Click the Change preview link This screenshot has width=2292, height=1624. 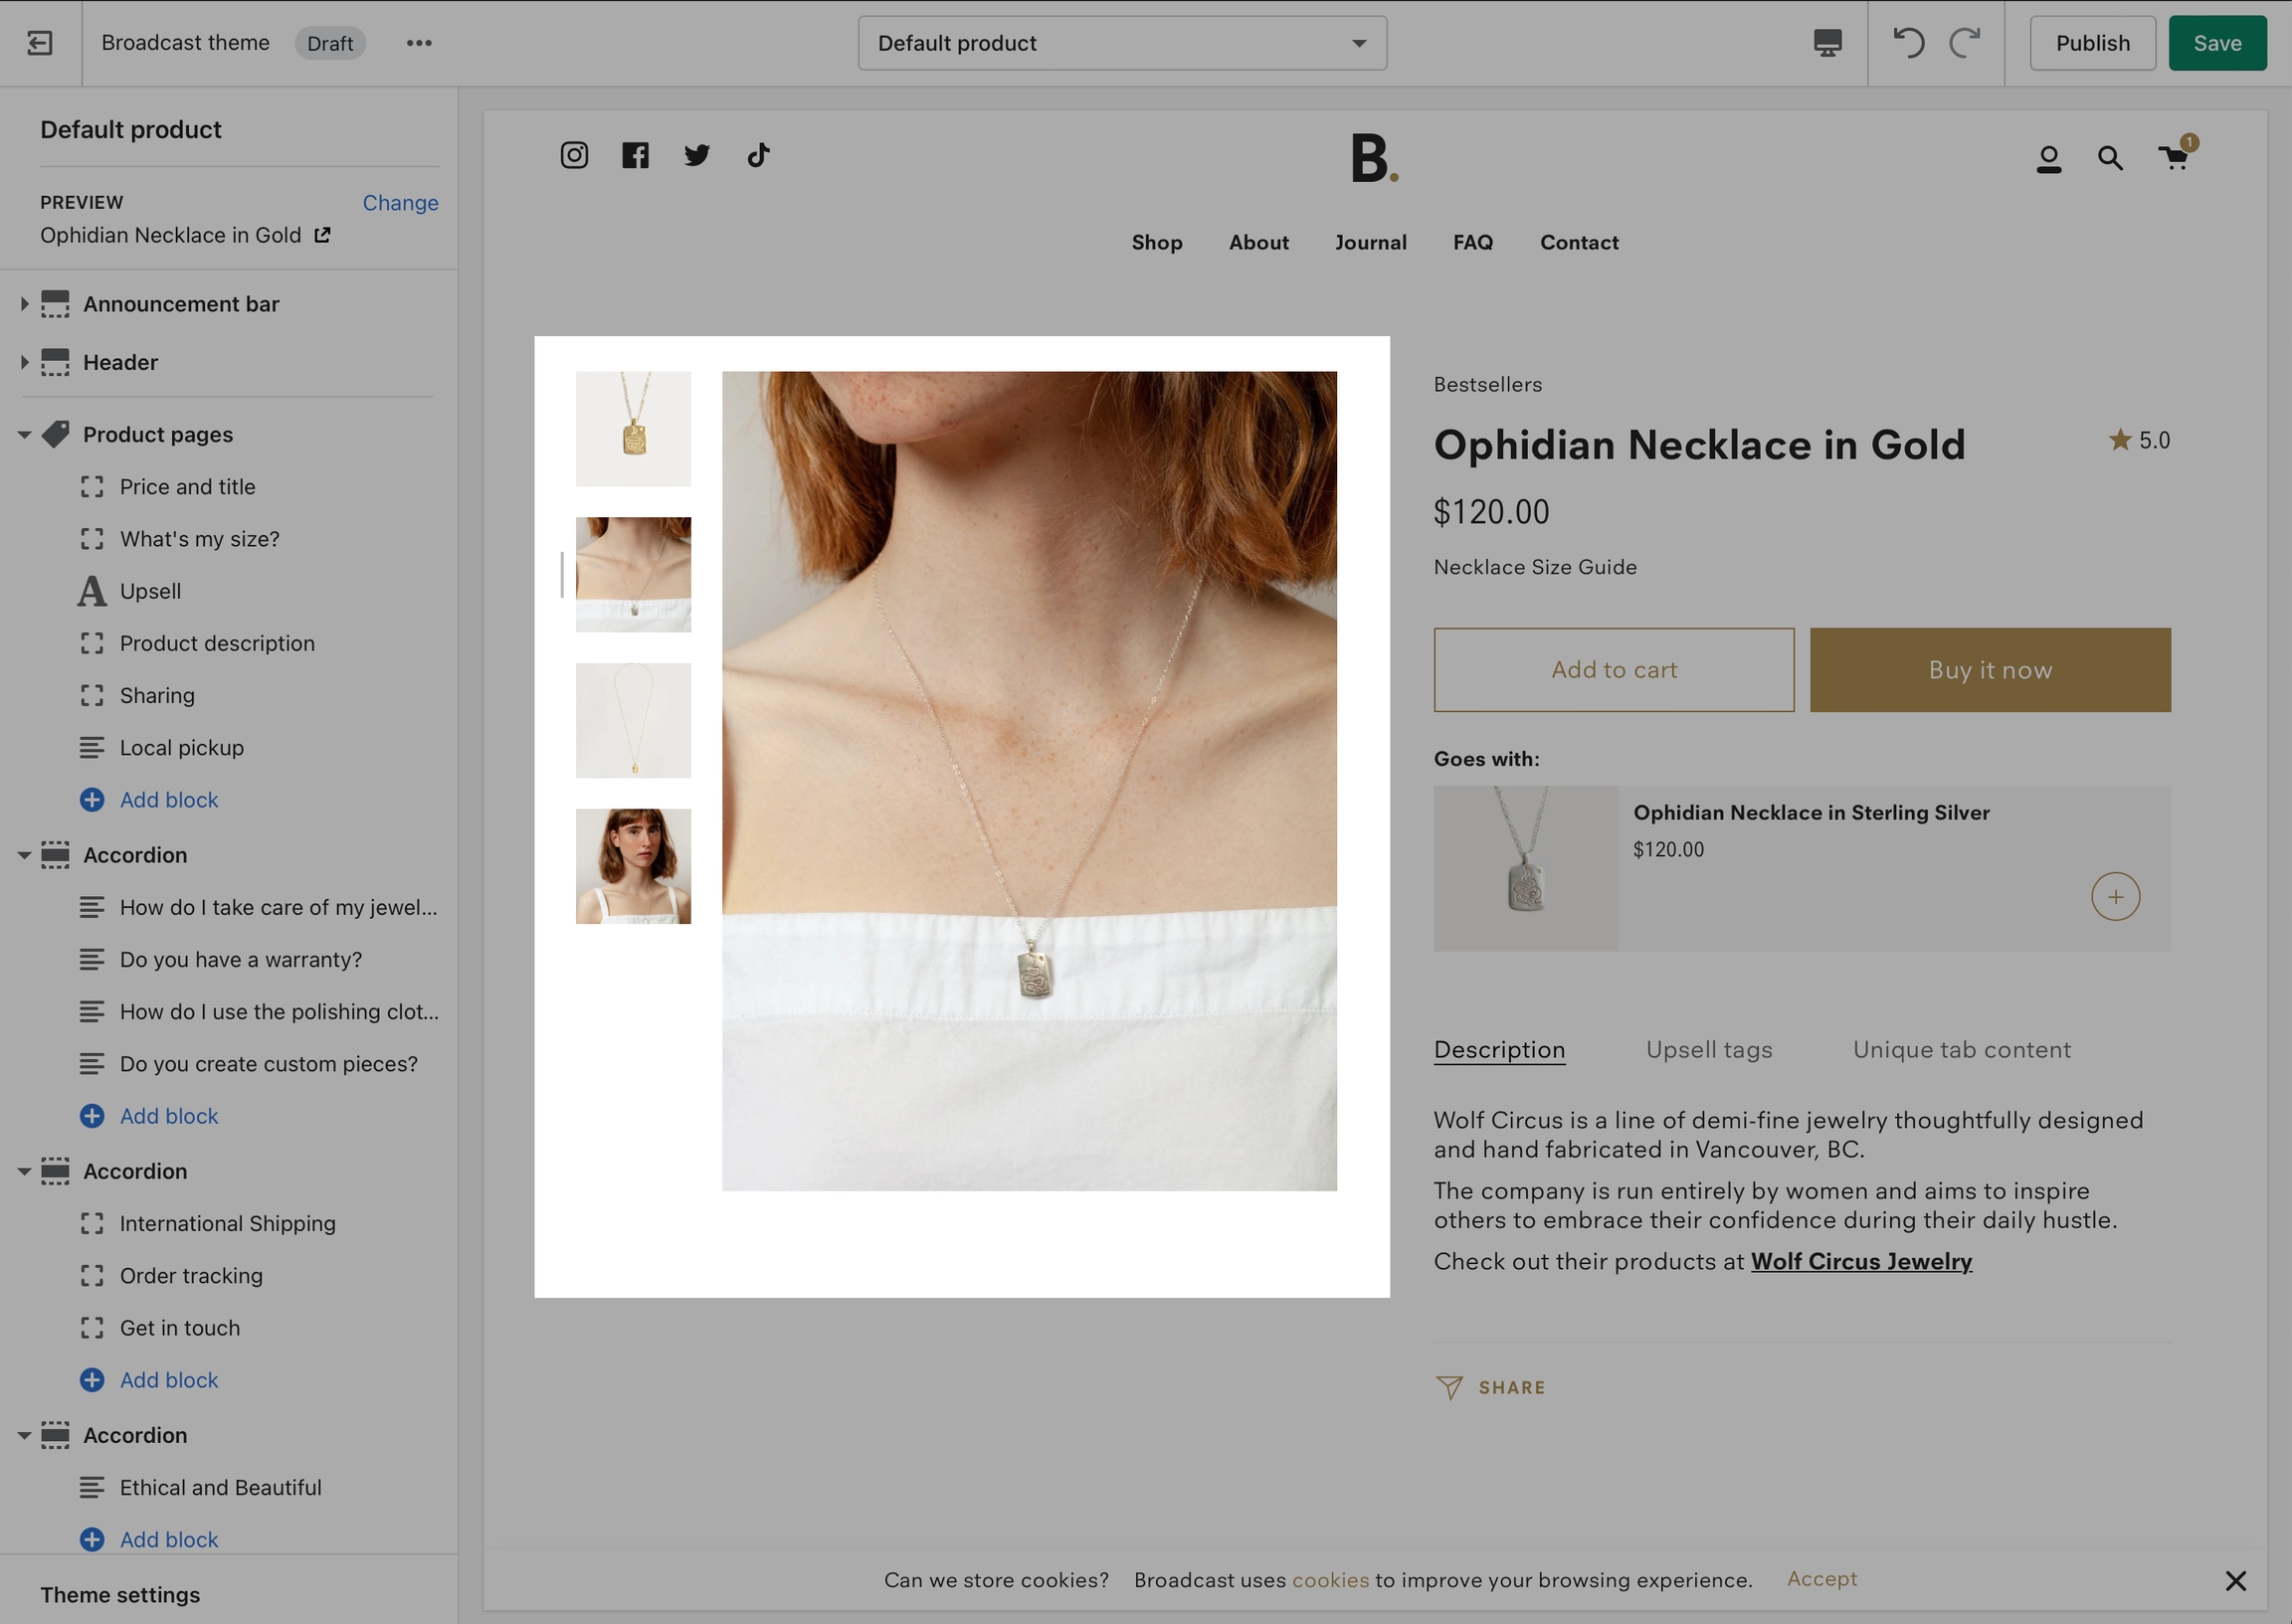(x=400, y=203)
